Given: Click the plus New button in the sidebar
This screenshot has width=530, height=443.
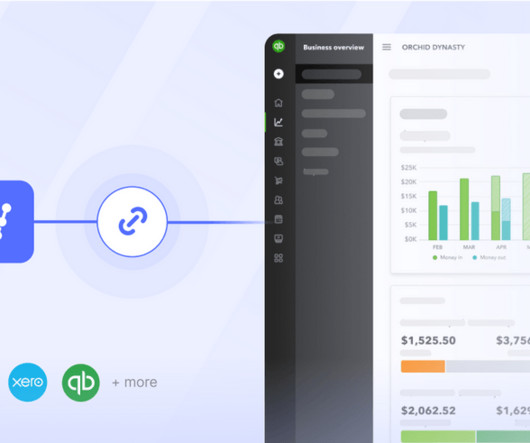Looking at the screenshot, I should pos(279,74).
